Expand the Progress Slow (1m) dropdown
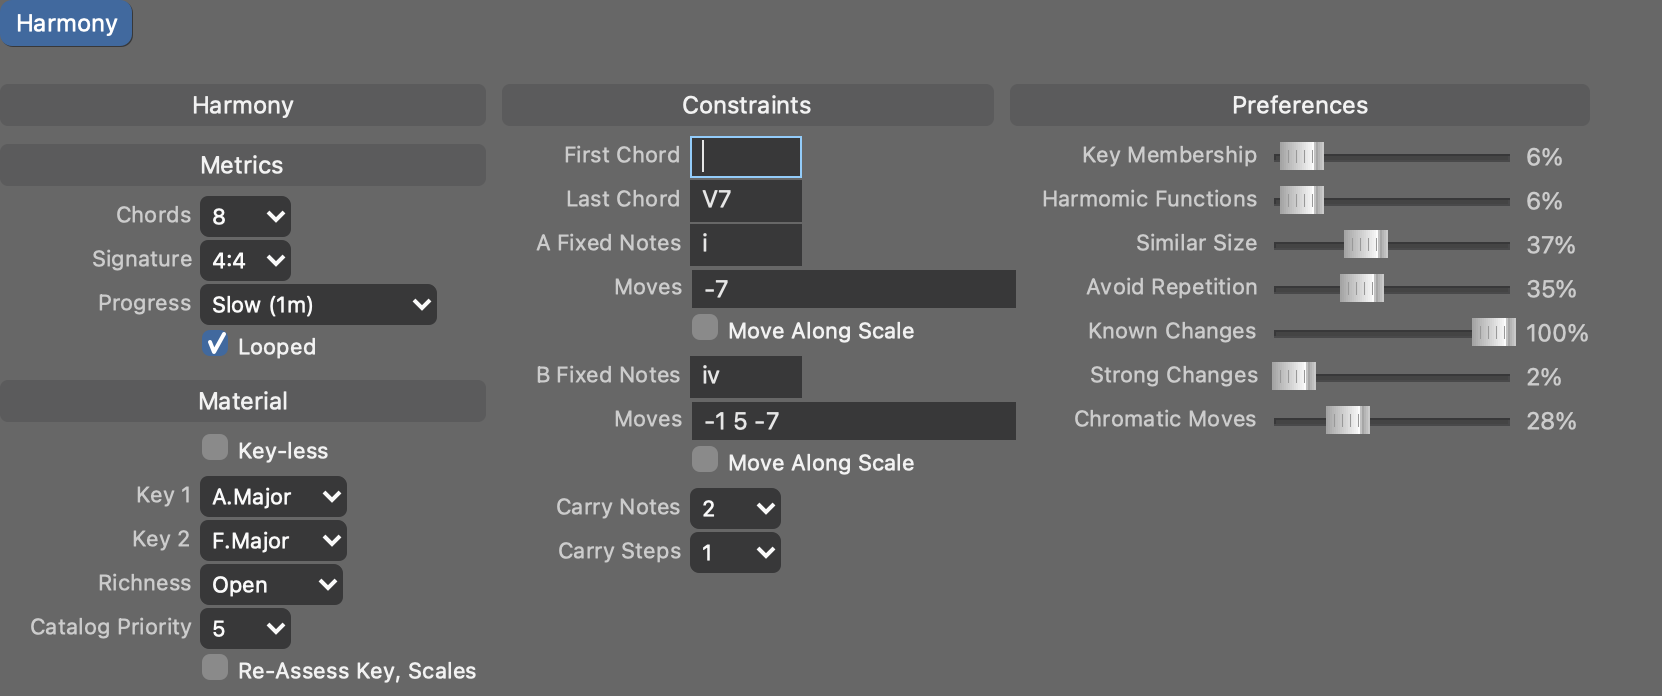 pyautogui.click(x=318, y=305)
